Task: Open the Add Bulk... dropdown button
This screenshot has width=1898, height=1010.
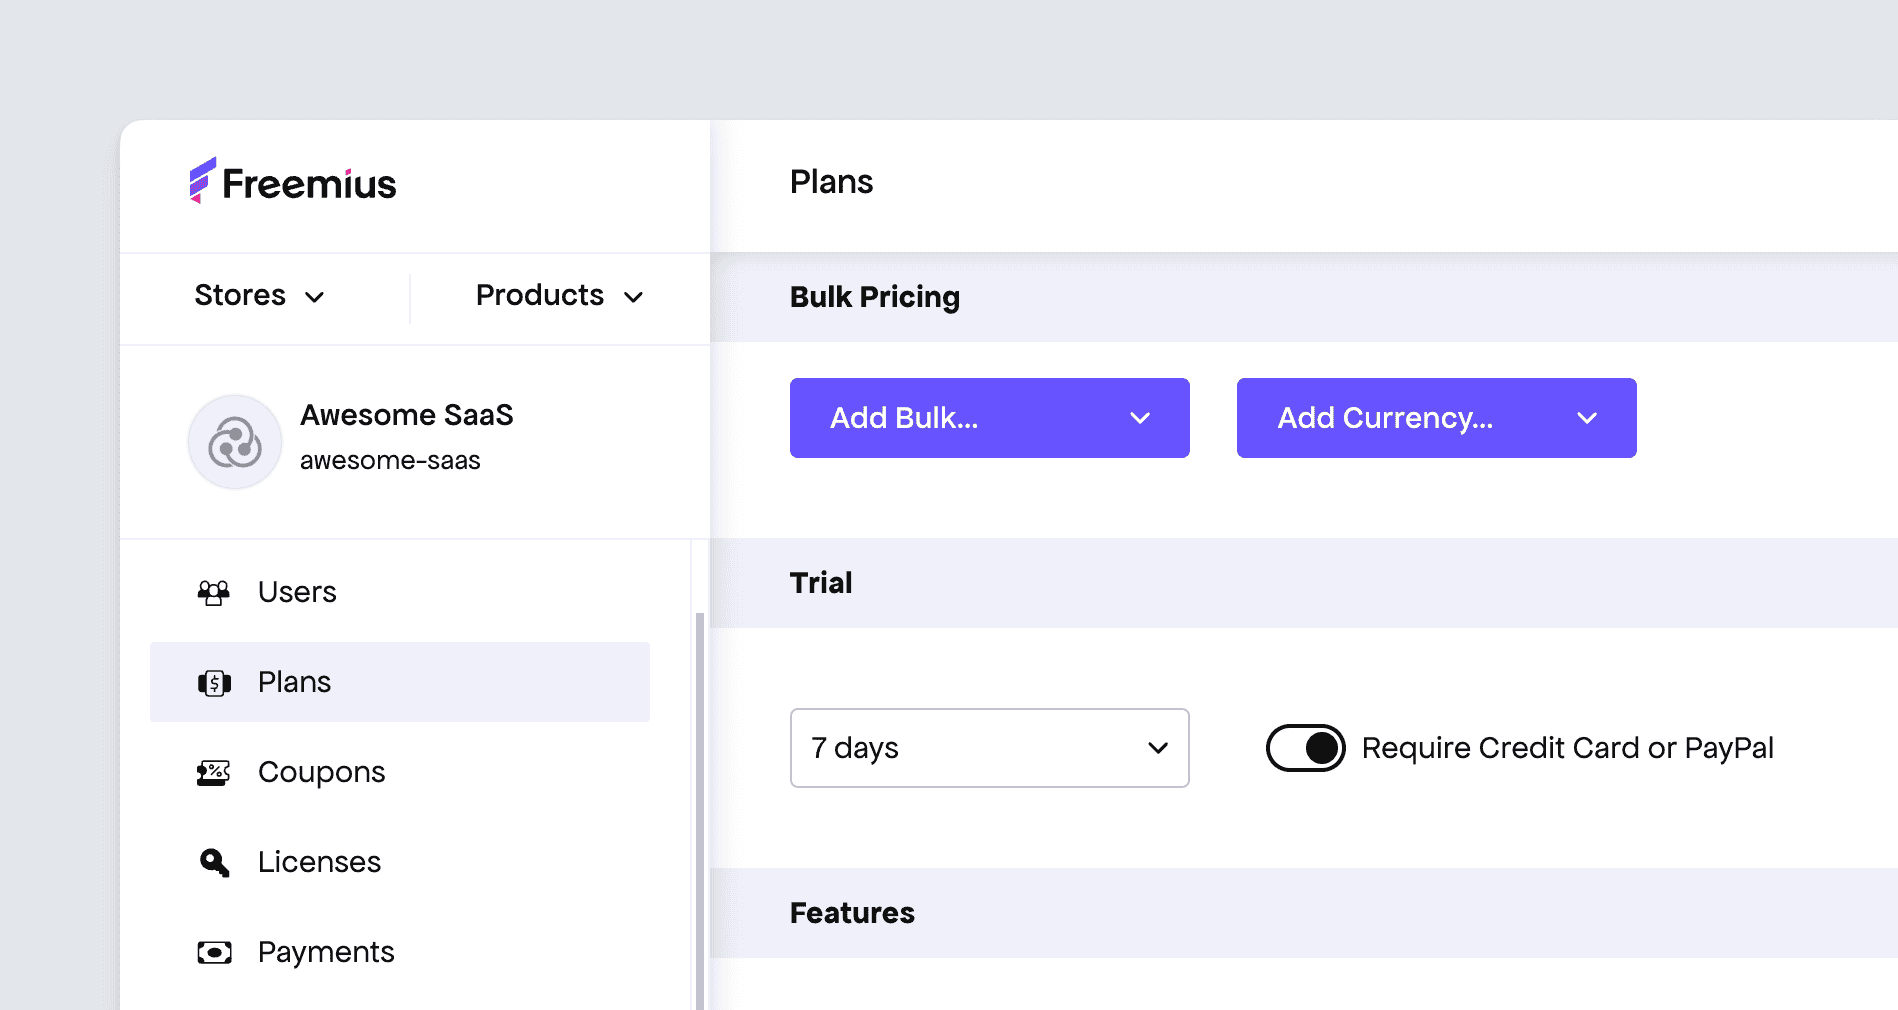Action: pyautogui.click(x=990, y=418)
